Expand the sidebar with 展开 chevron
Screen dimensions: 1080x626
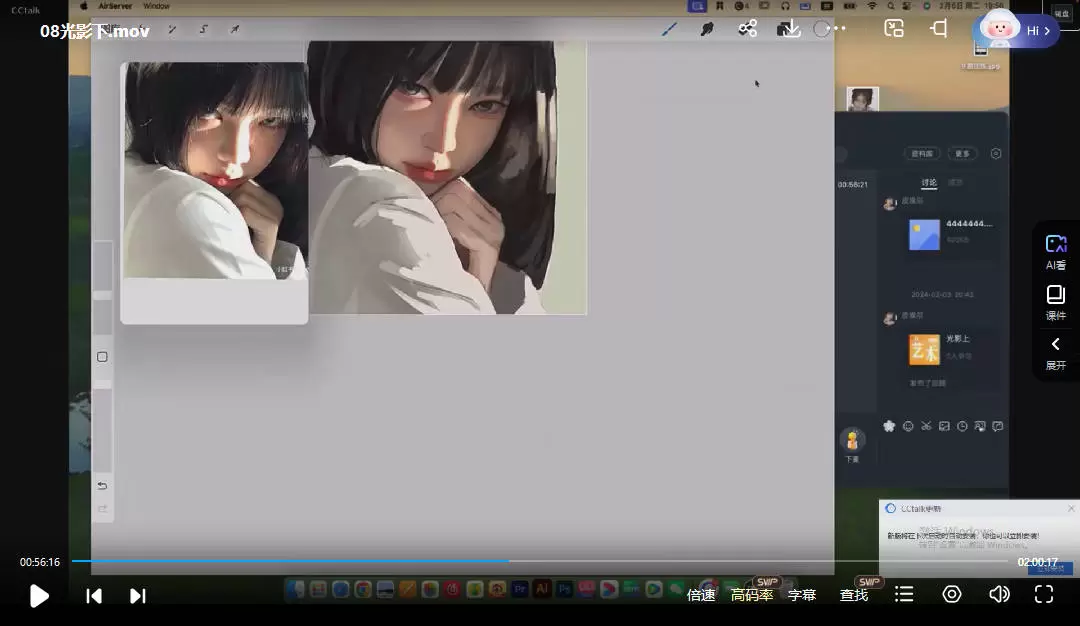point(1056,353)
